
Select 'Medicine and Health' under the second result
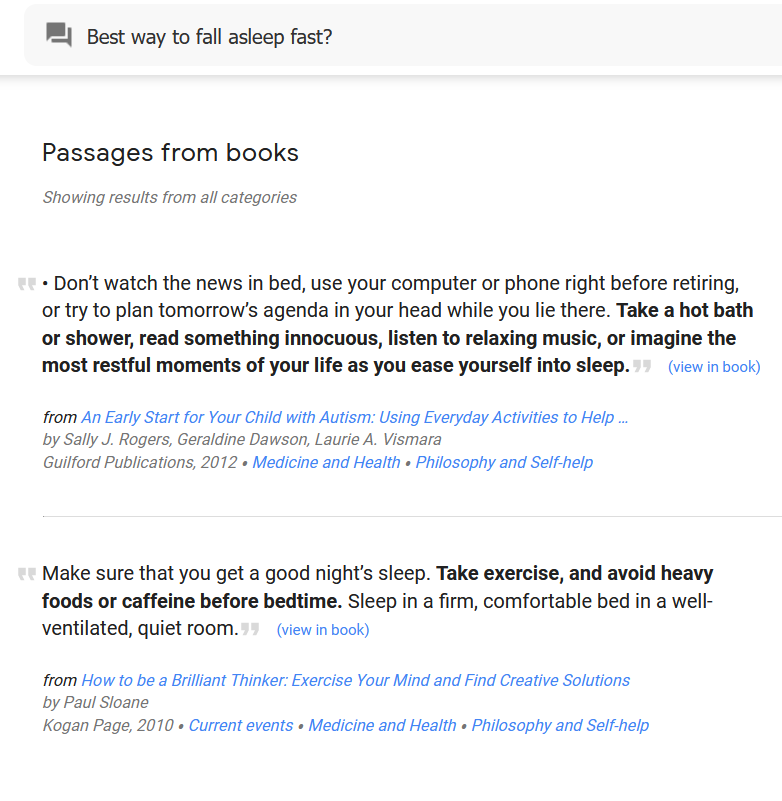pyautogui.click(x=382, y=725)
